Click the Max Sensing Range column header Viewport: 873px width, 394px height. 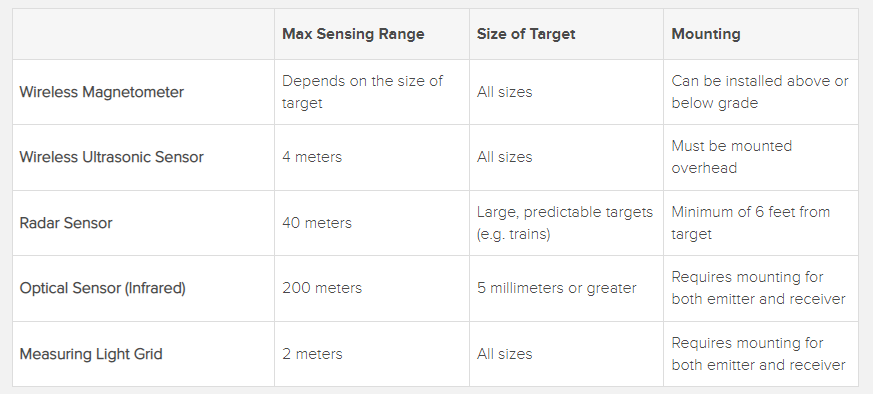pos(353,34)
